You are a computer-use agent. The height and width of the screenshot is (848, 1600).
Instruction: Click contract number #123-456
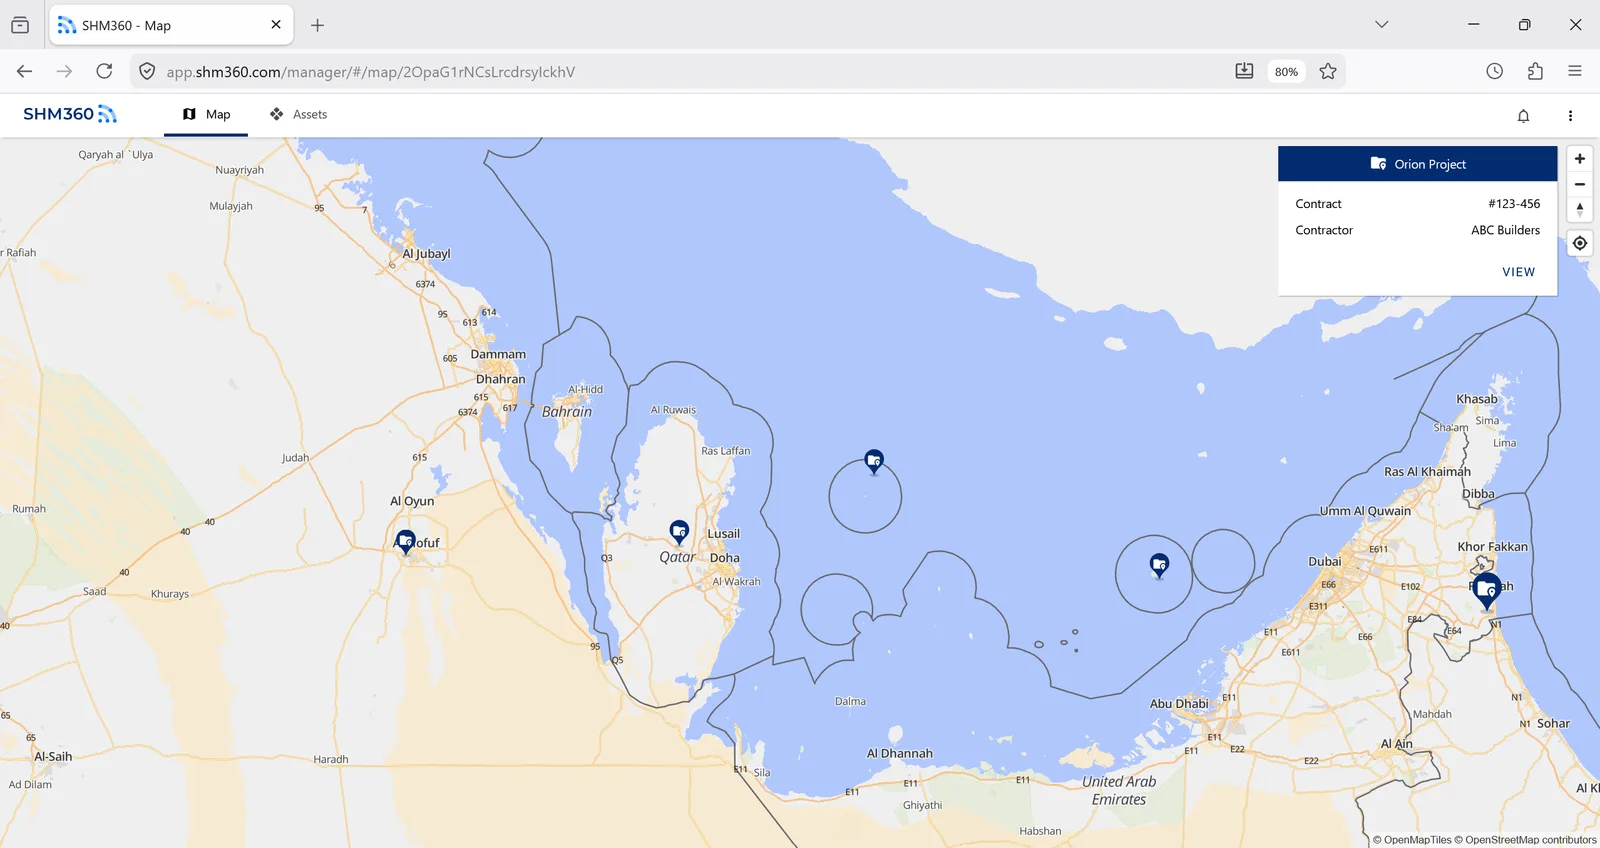1514,204
